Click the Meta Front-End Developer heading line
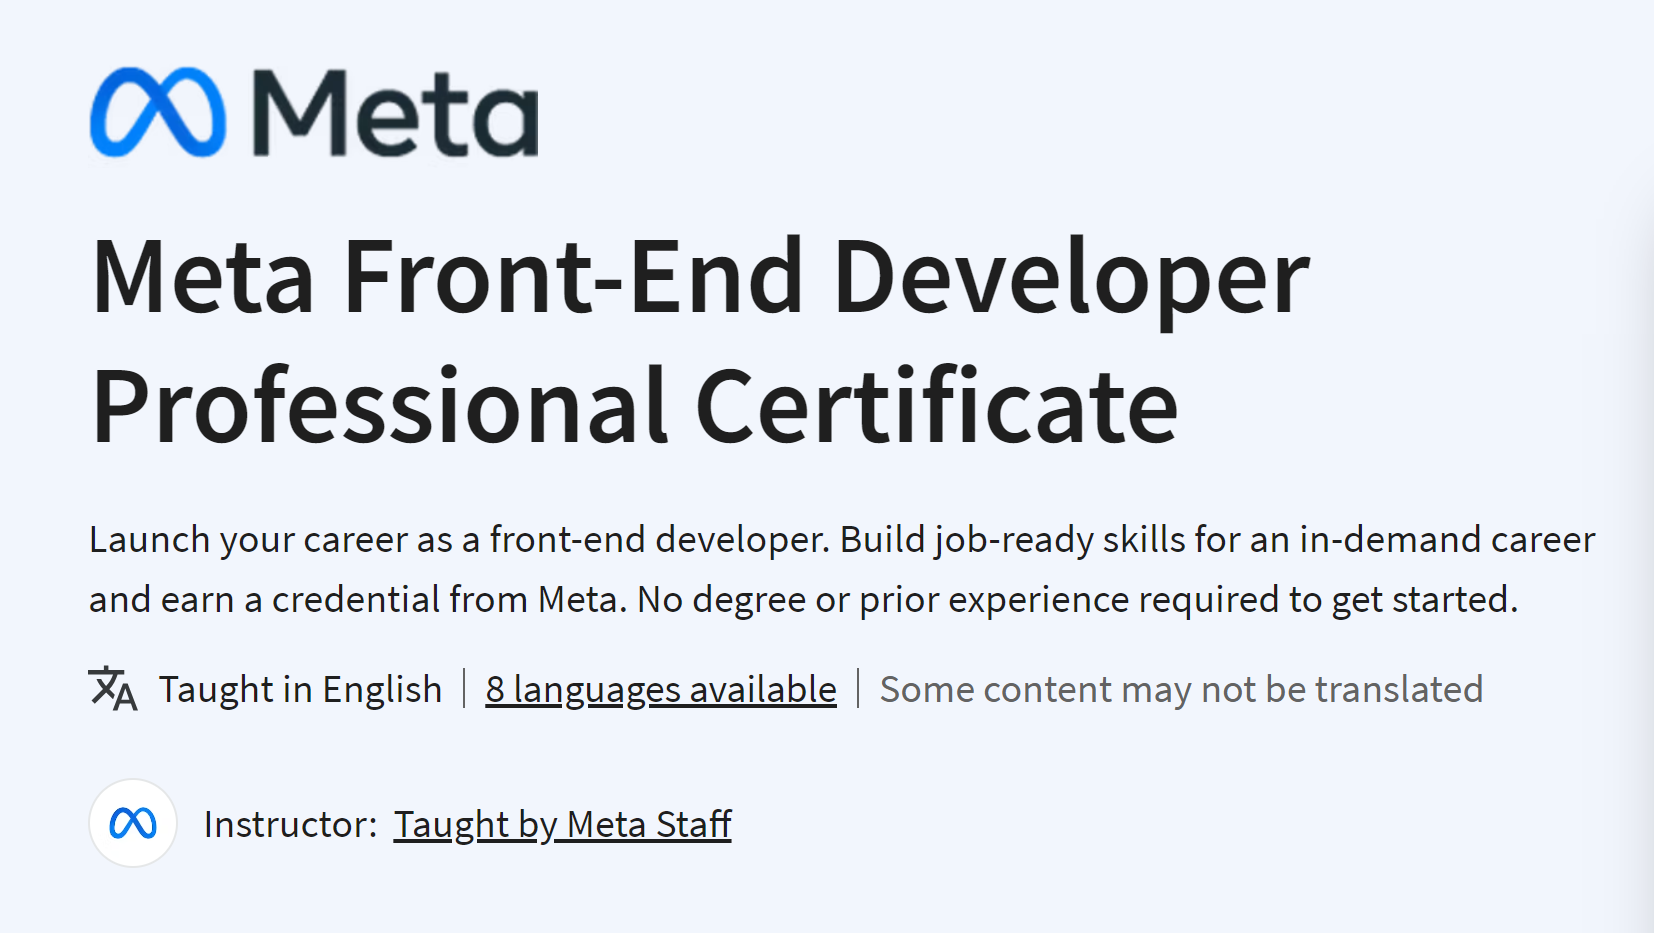The height and width of the screenshot is (933, 1654). tap(700, 277)
